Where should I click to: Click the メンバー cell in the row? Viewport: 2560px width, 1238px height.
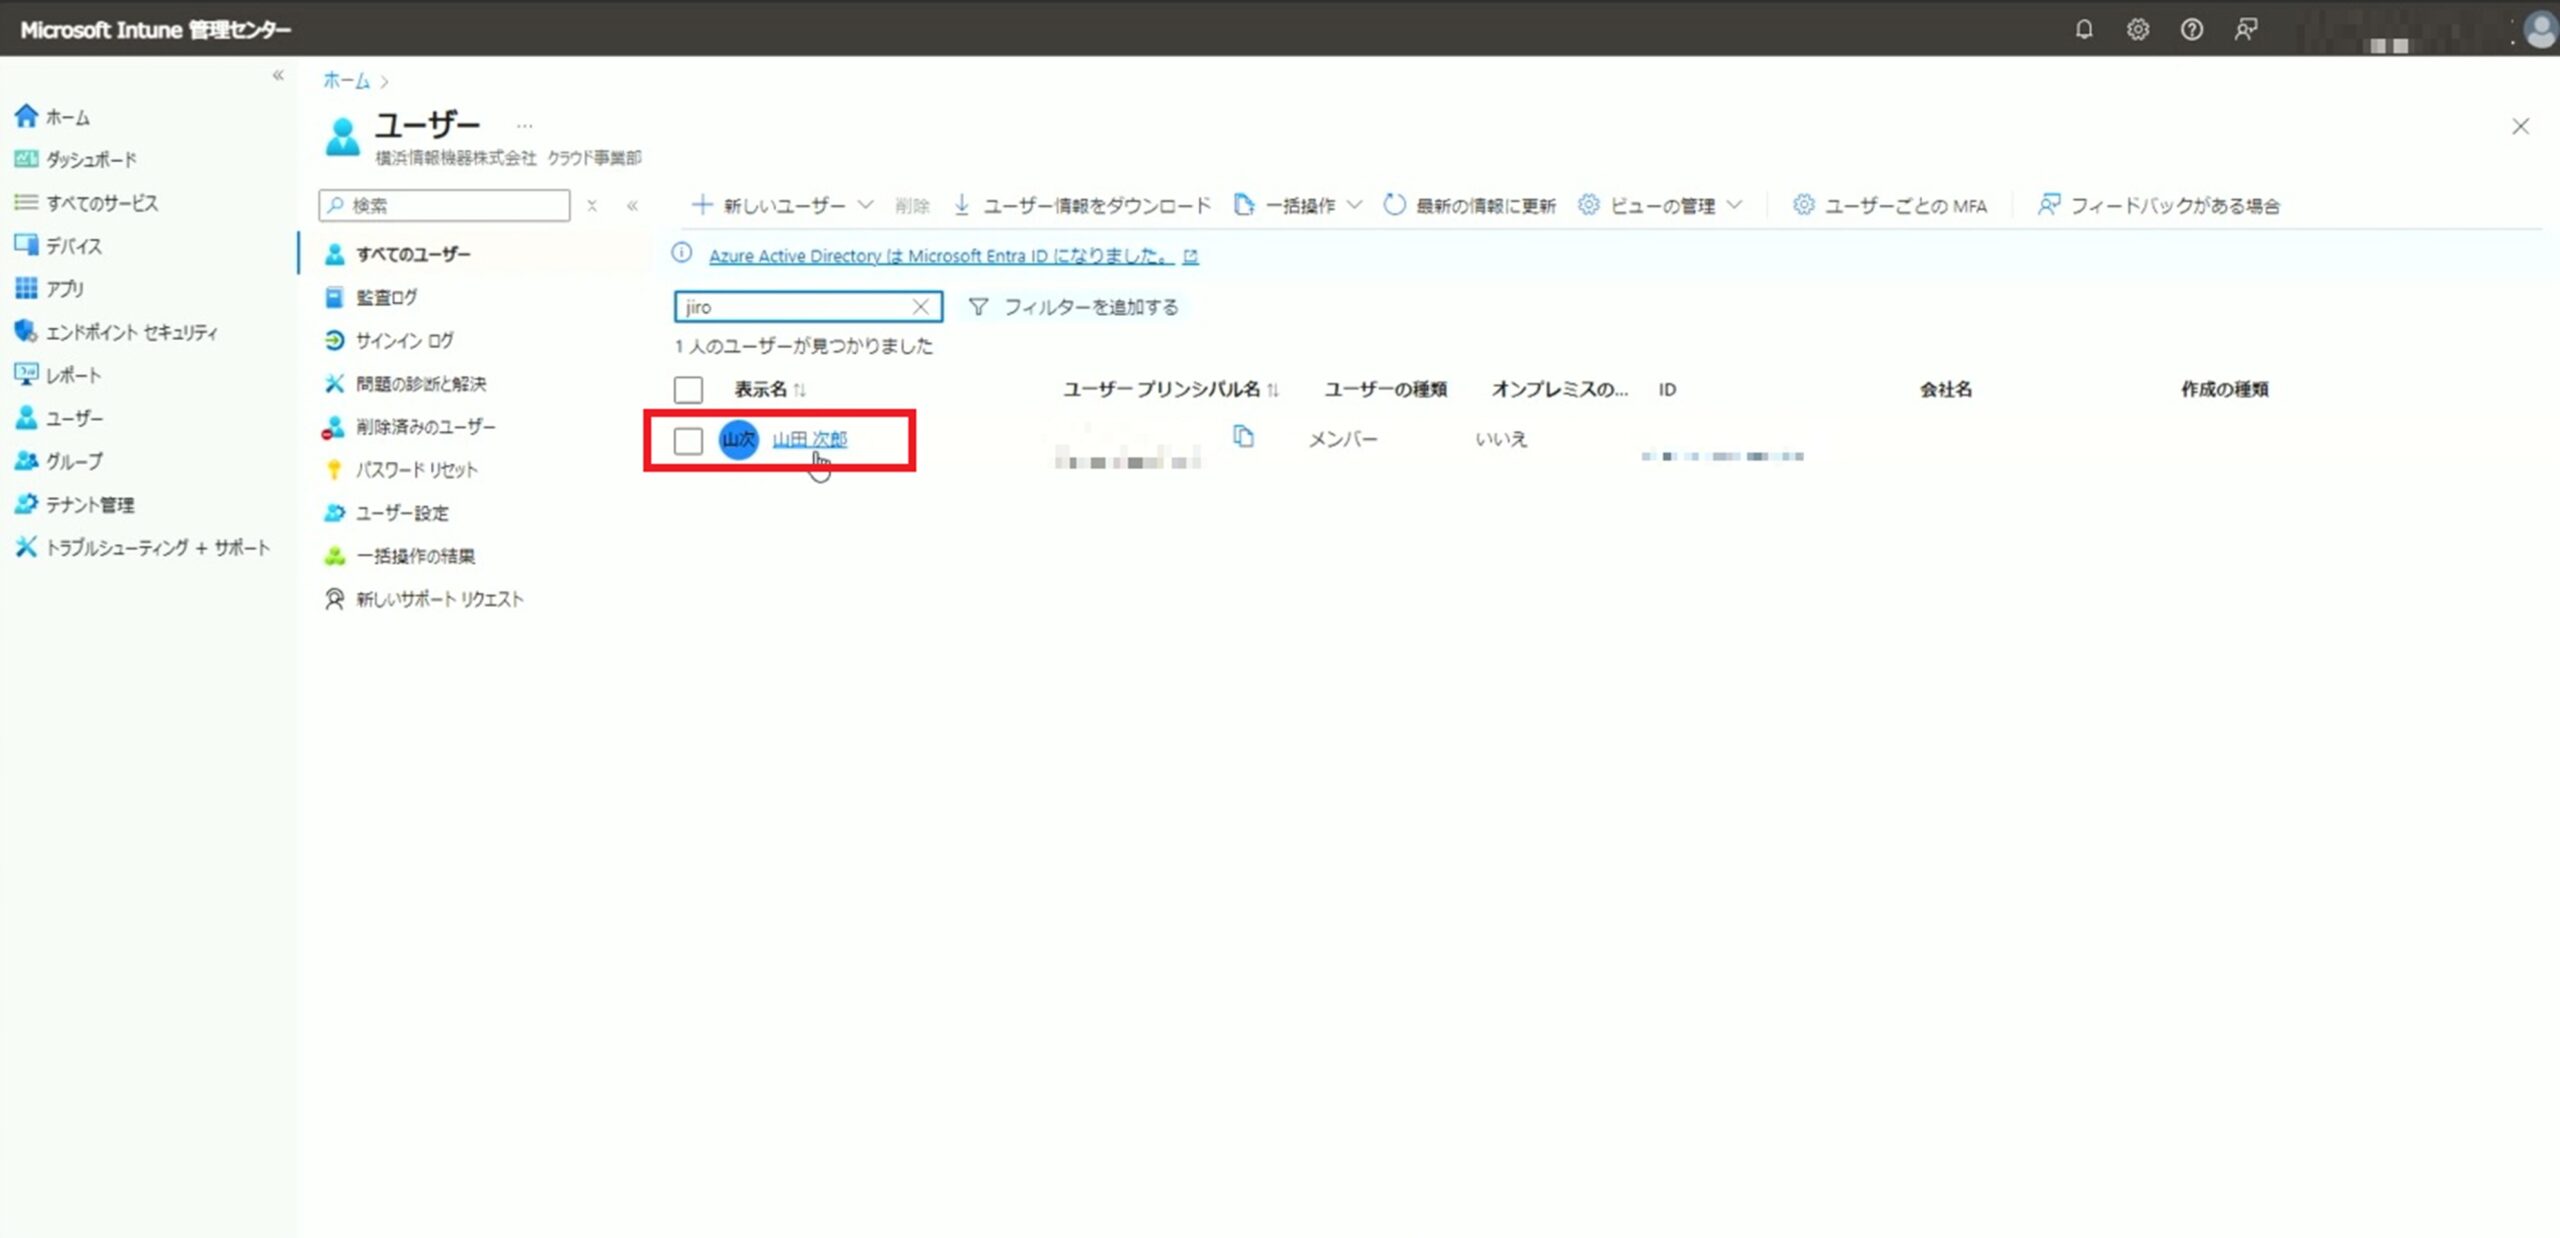click(x=1343, y=439)
